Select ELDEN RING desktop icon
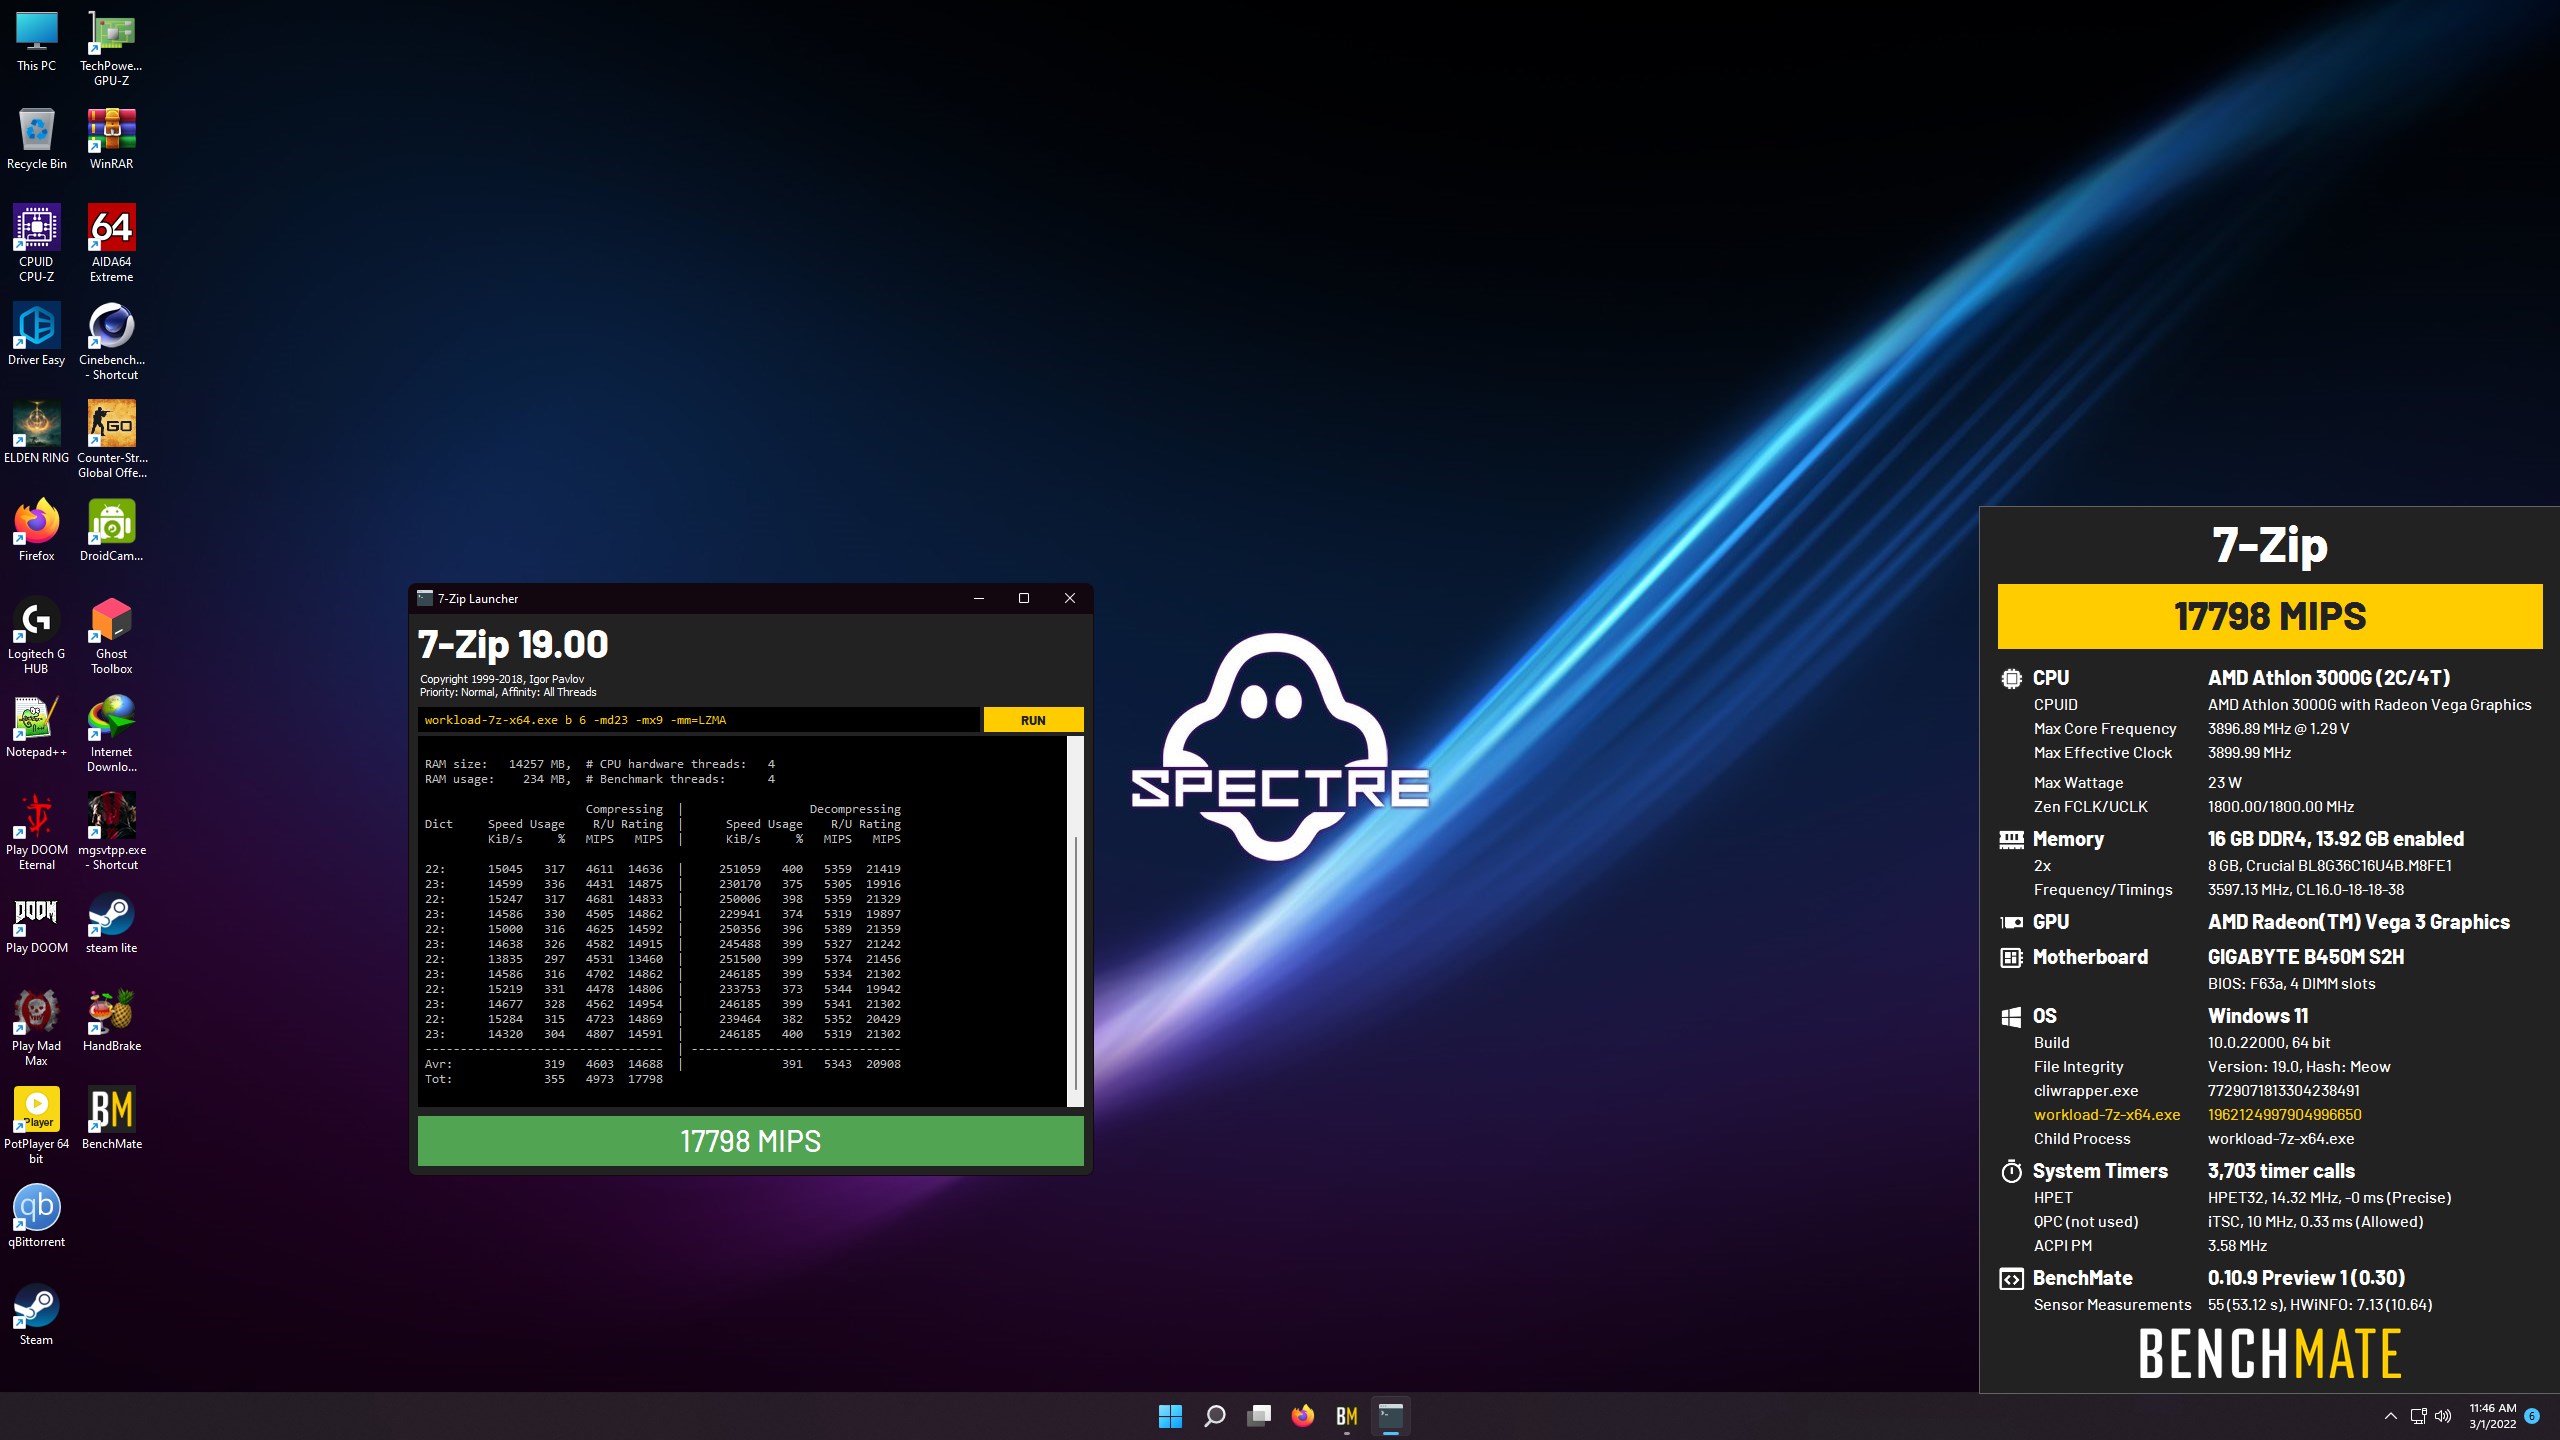2560x1440 pixels. [x=36, y=433]
